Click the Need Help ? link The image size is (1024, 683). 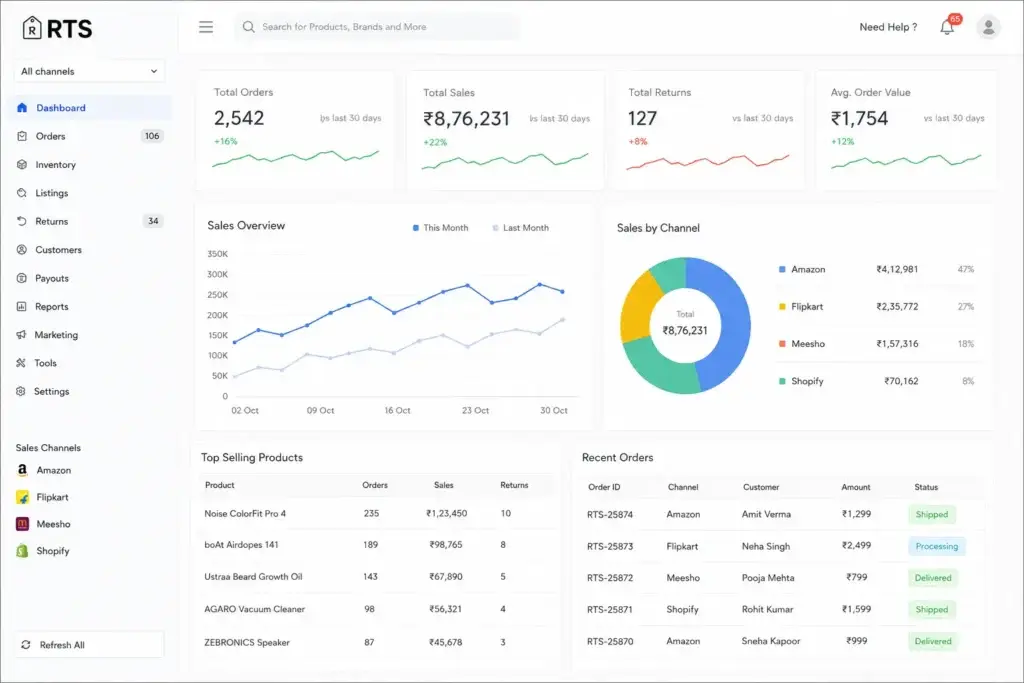888,27
